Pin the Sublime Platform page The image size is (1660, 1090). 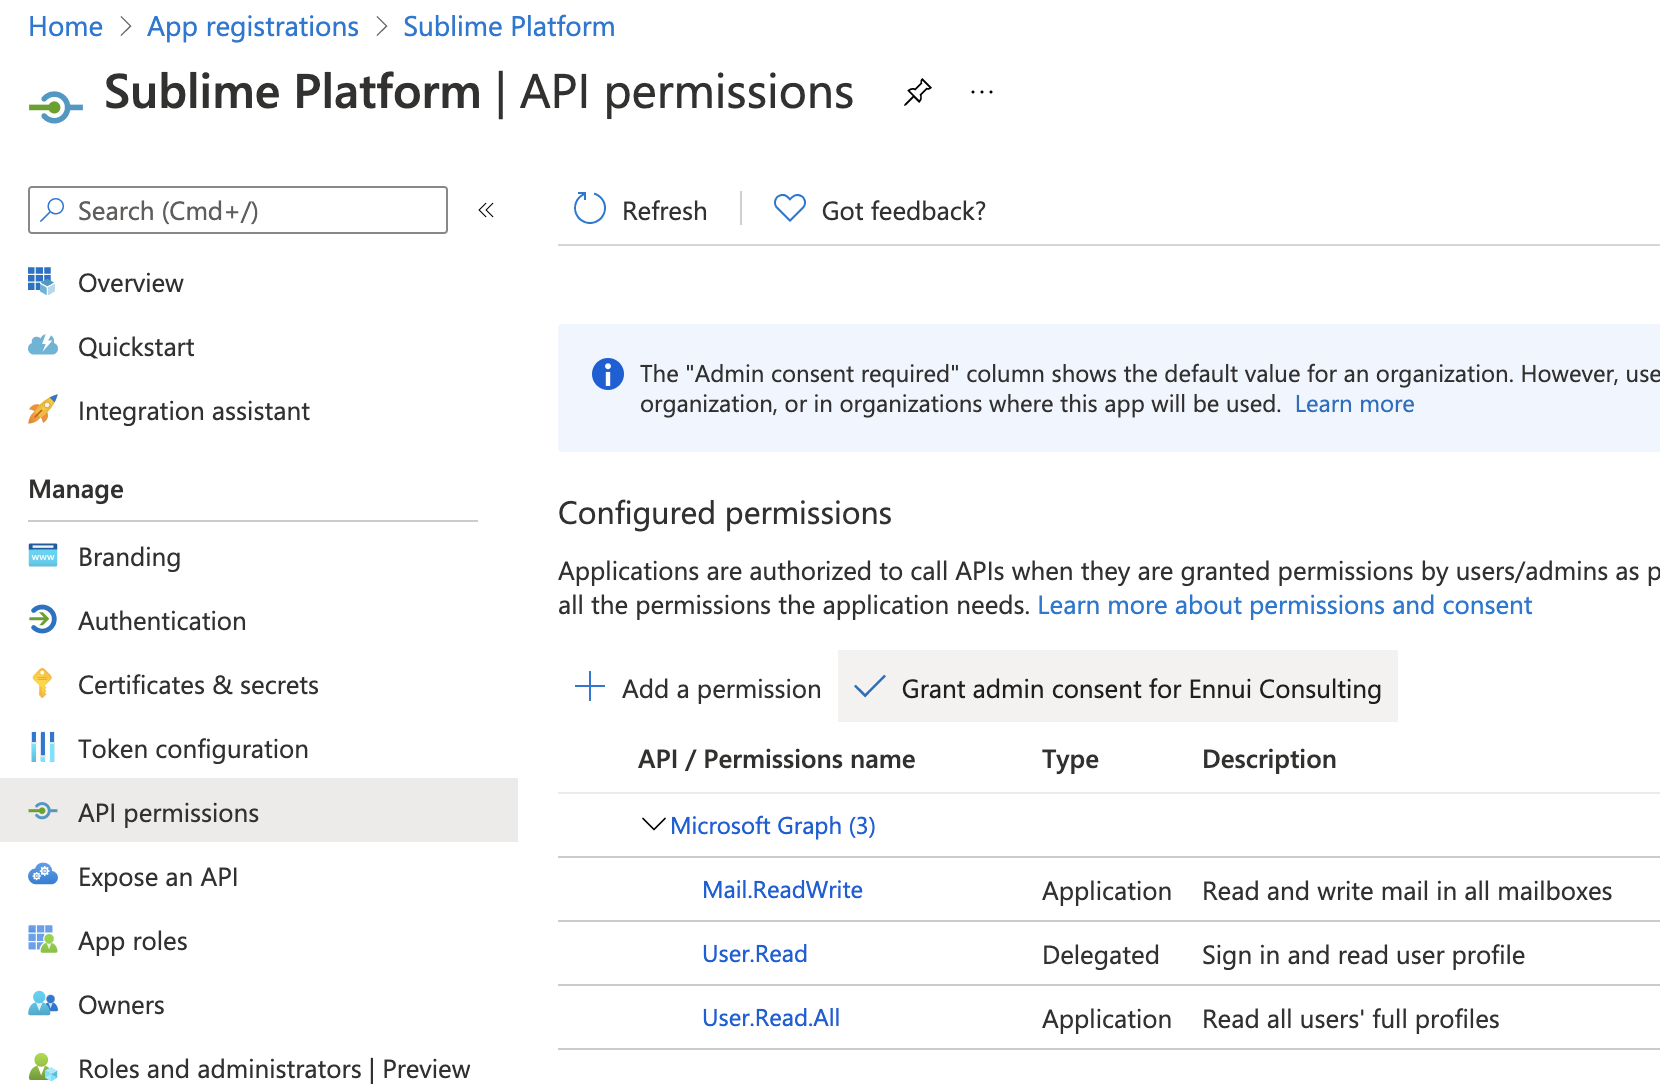tap(917, 93)
